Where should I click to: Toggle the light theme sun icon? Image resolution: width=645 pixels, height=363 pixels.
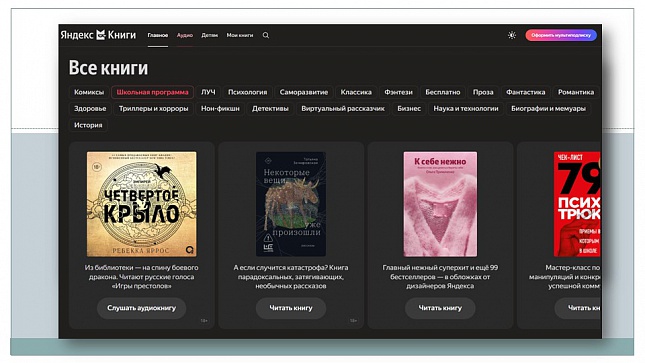pos(512,35)
